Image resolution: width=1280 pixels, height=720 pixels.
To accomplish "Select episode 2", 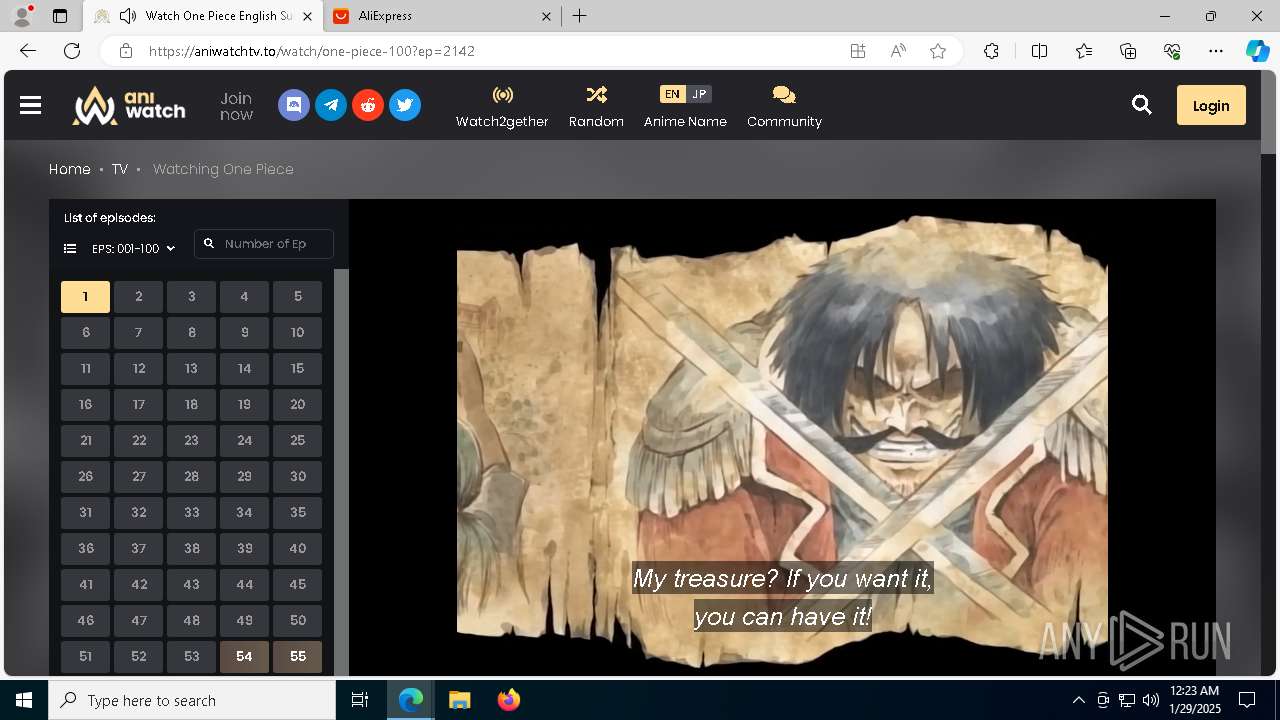I will tap(139, 296).
